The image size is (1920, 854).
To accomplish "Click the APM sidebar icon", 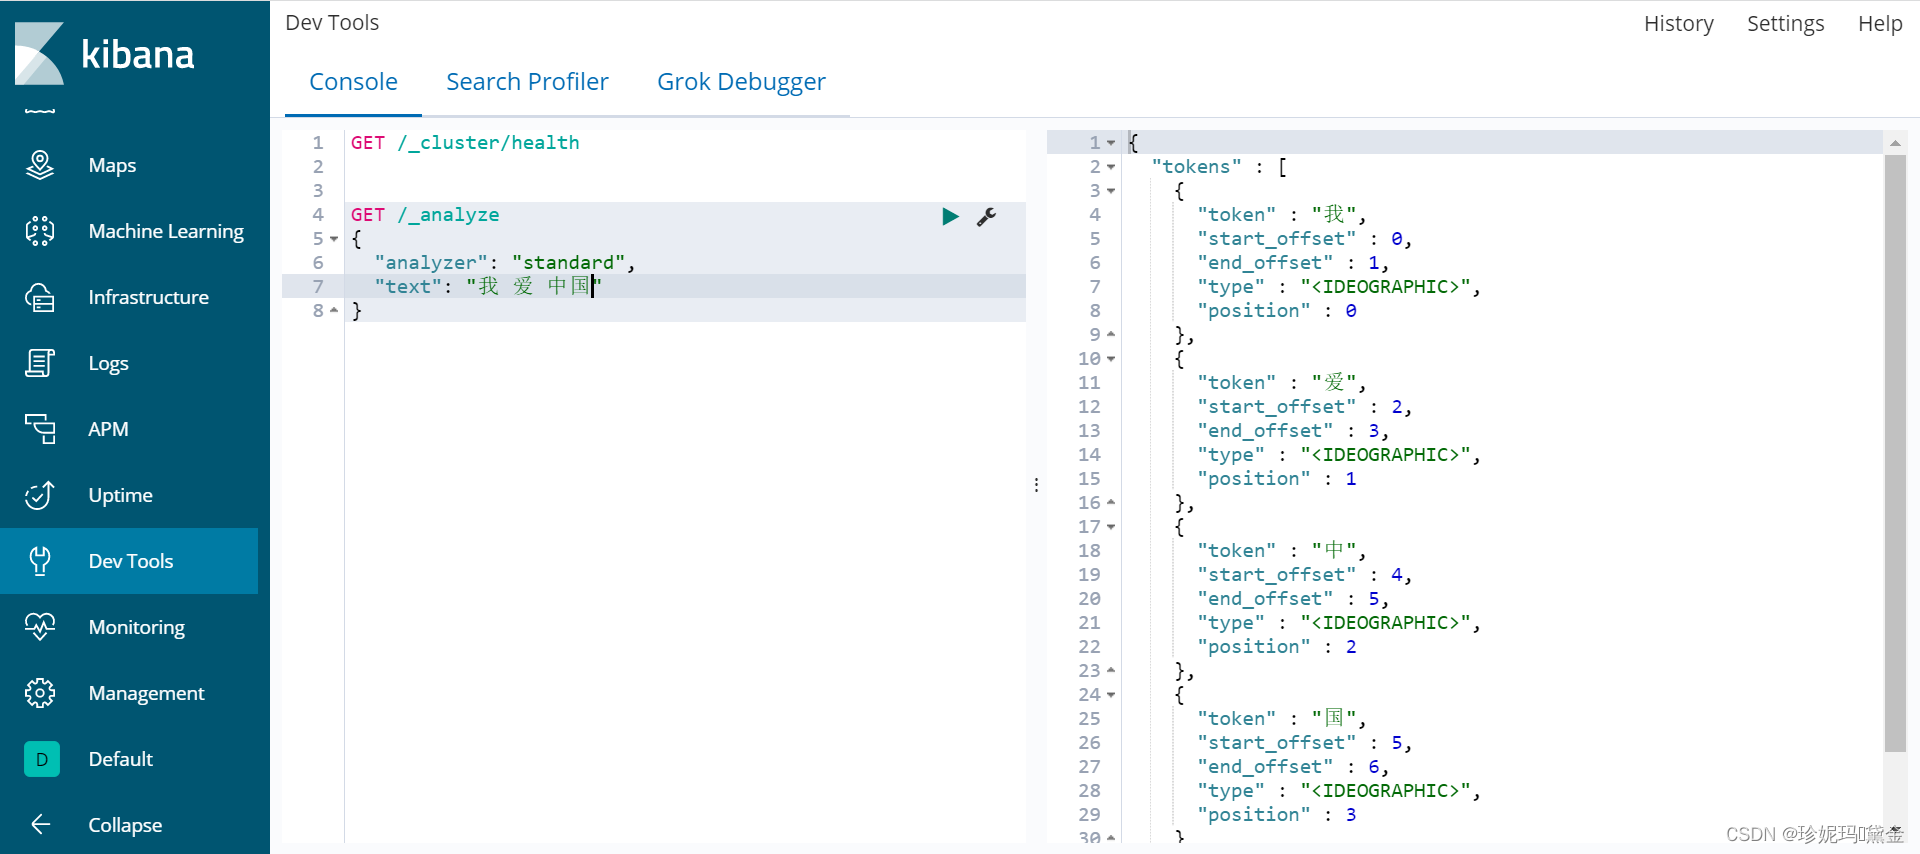I will [40, 429].
